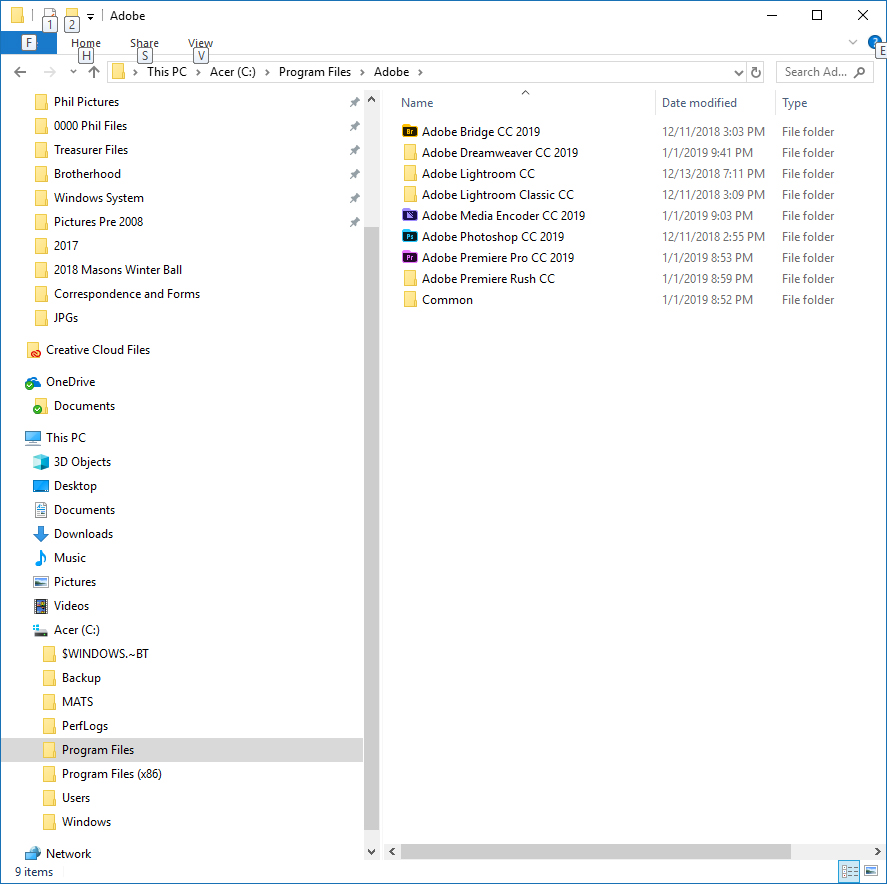
Task: Click the OneDrive cloud icon
Action: 33,383
